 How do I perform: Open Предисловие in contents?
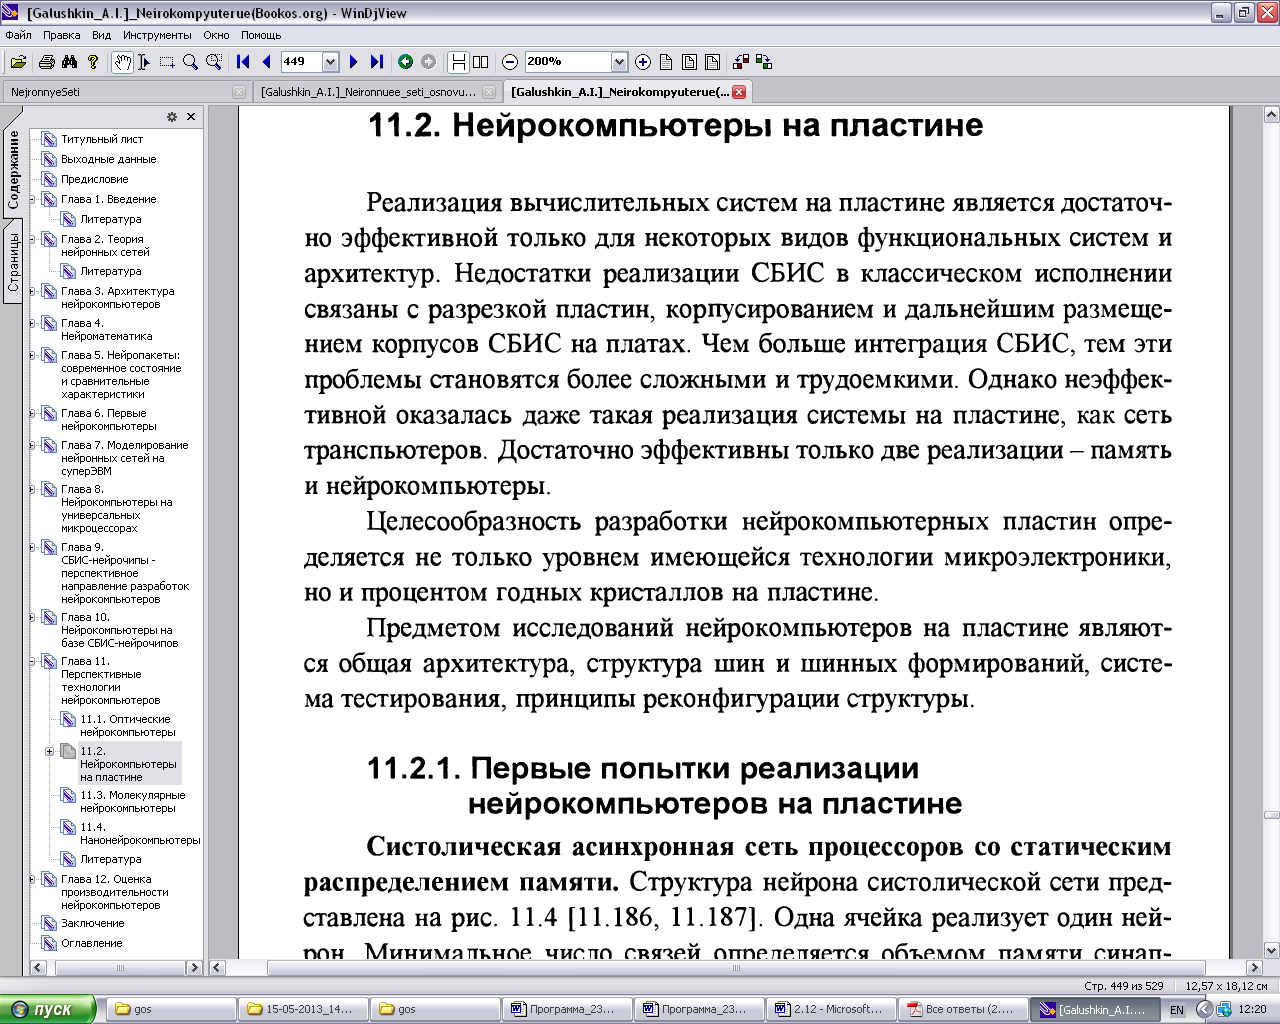coord(94,179)
